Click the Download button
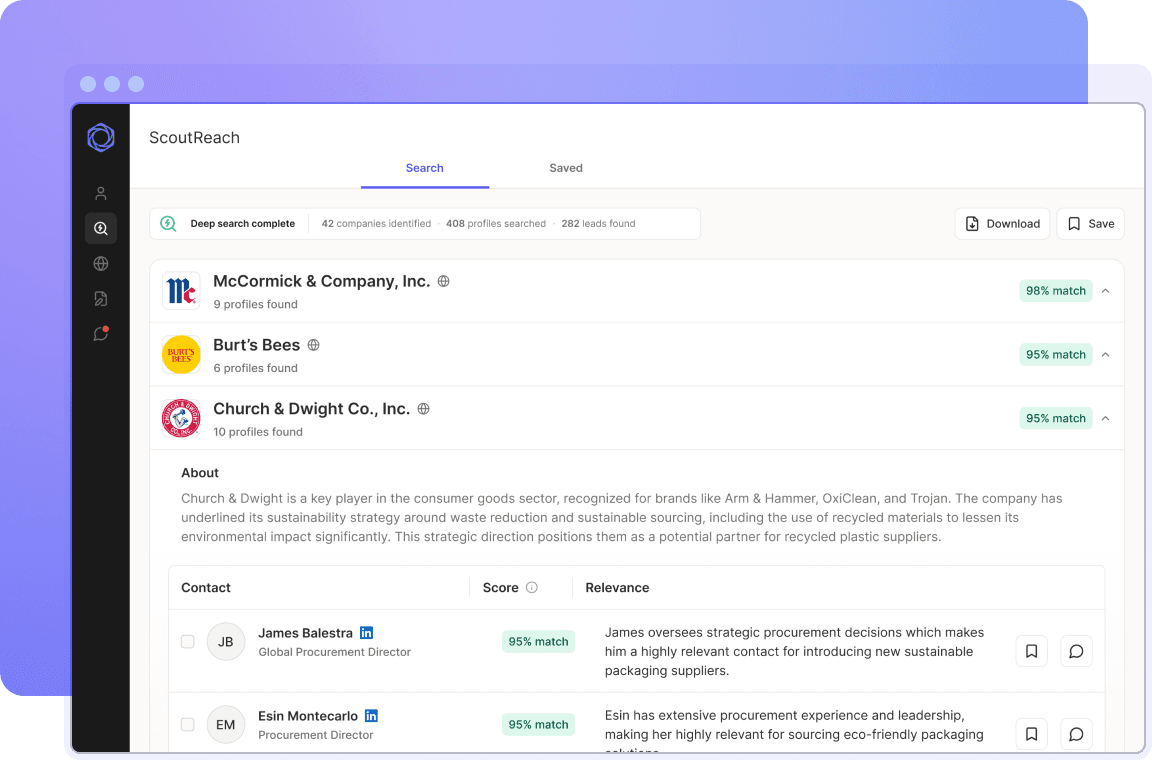The height and width of the screenshot is (760, 1152). point(1002,223)
